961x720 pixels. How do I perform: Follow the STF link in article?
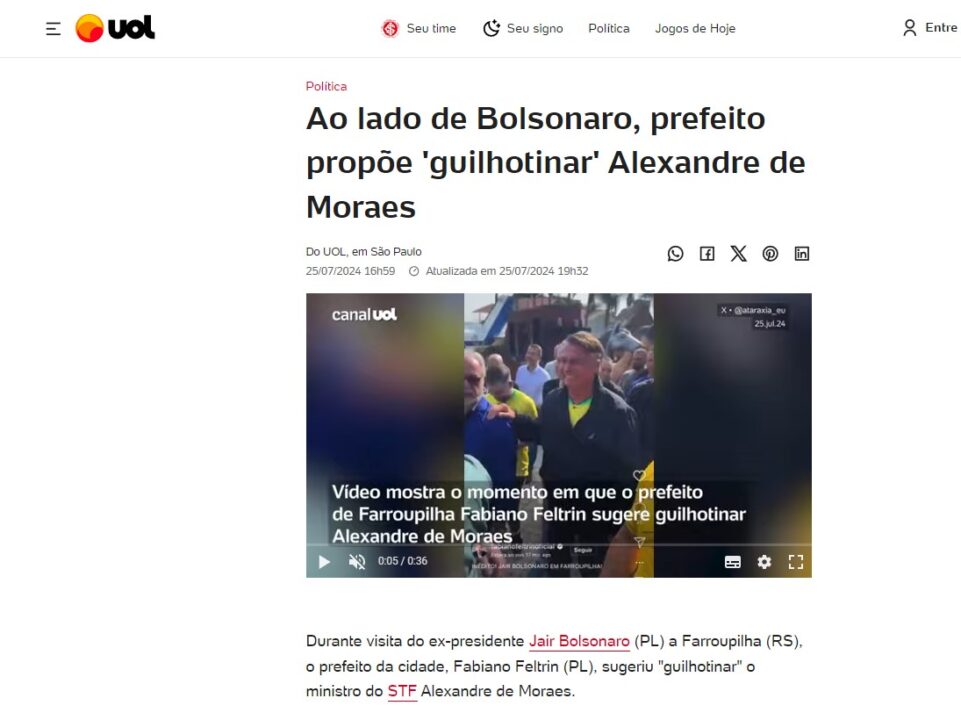402,691
